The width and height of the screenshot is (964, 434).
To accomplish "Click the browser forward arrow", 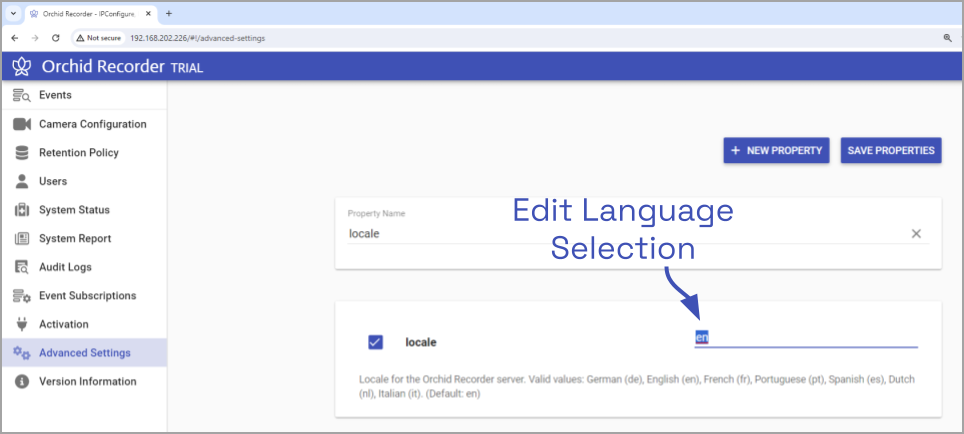I will 35,38.
